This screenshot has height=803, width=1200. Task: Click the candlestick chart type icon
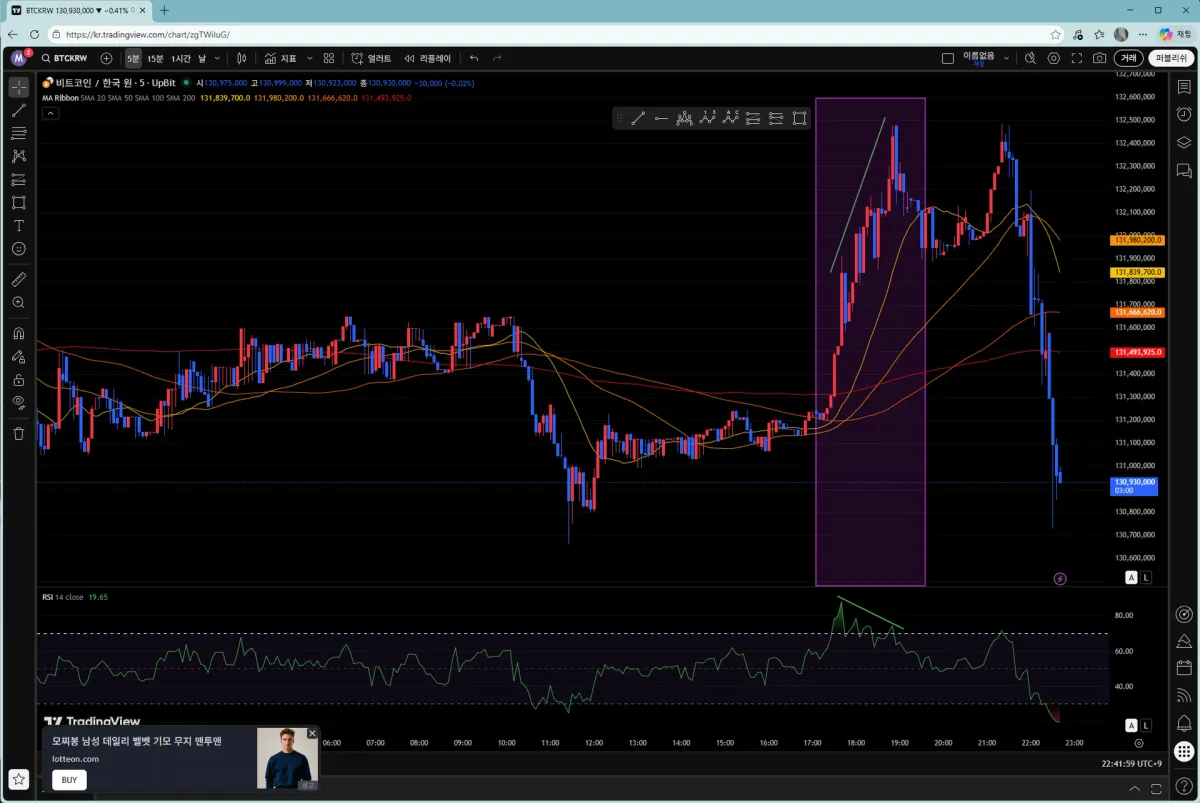[241, 59]
